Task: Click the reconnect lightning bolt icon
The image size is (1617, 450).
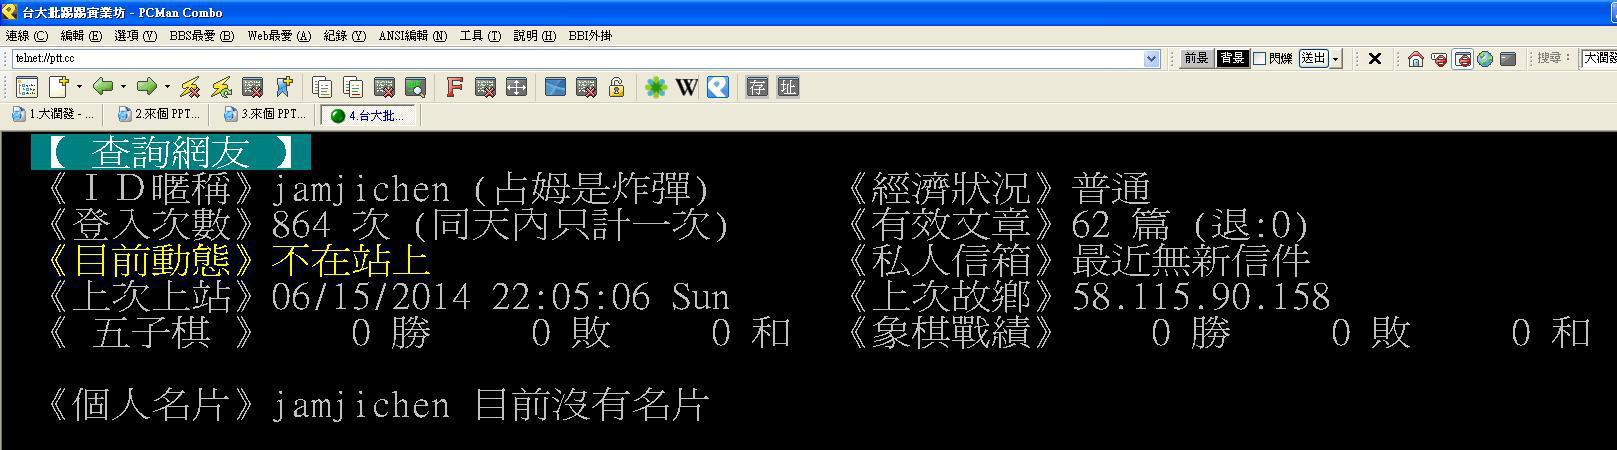Action: [x=221, y=87]
